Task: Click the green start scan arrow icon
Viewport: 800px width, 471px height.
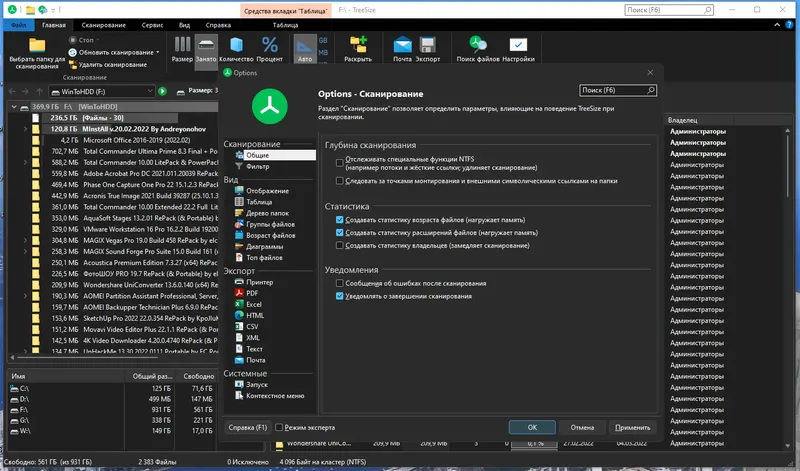Action: click(x=162, y=91)
